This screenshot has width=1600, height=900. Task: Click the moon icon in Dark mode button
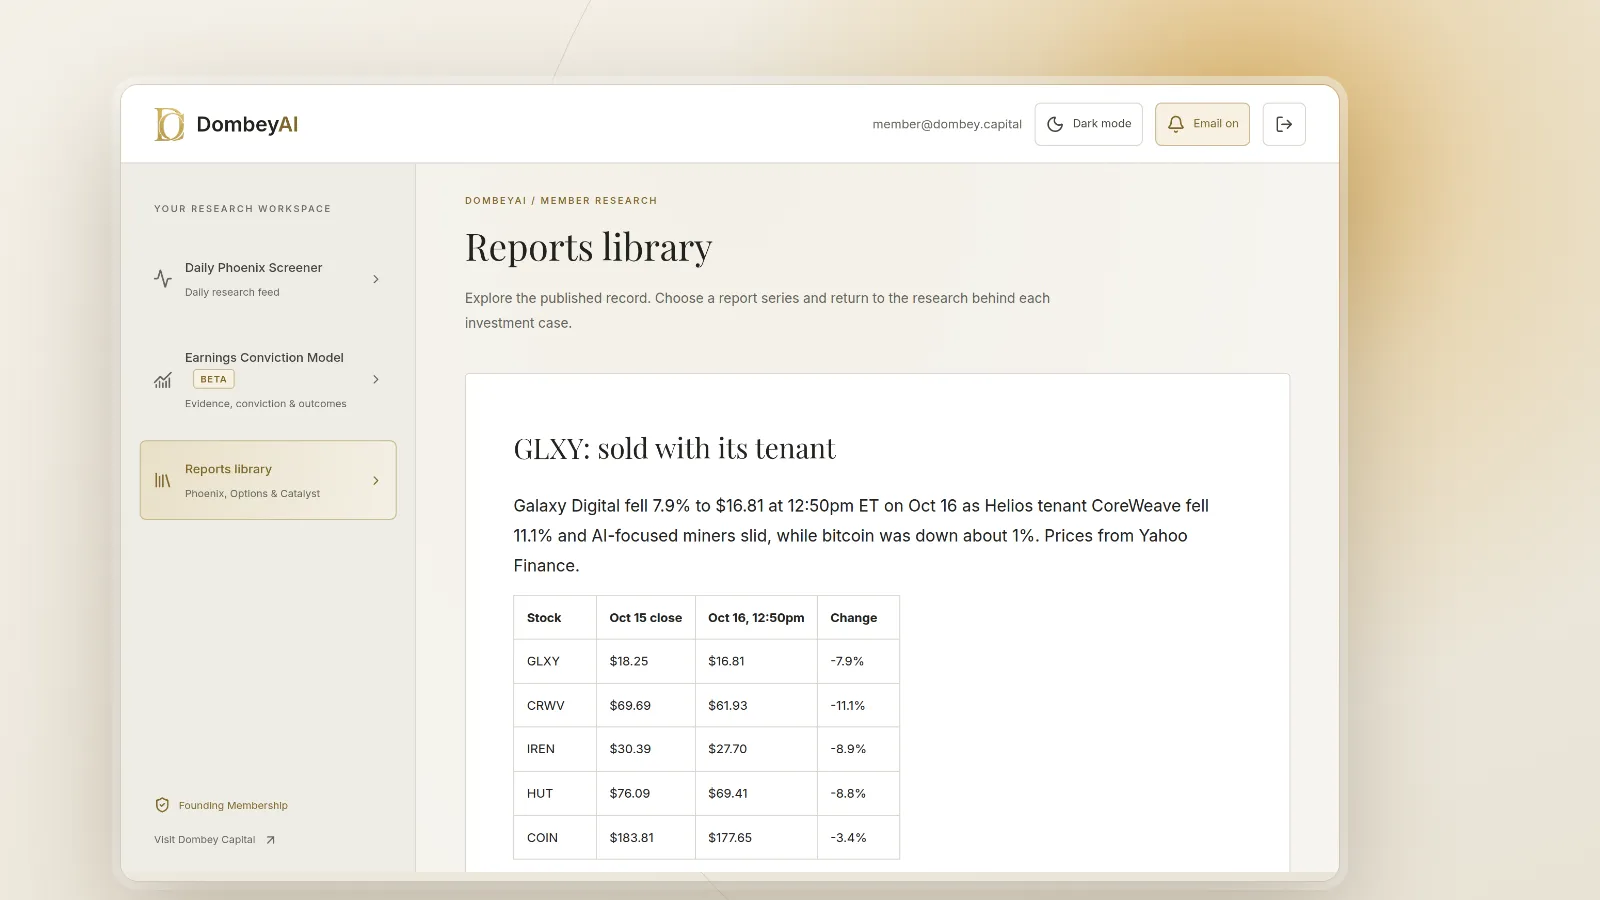point(1055,124)
